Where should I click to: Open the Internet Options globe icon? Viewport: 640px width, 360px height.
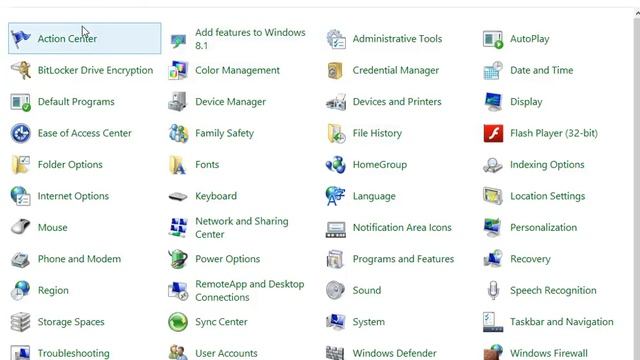click(20, 196)
